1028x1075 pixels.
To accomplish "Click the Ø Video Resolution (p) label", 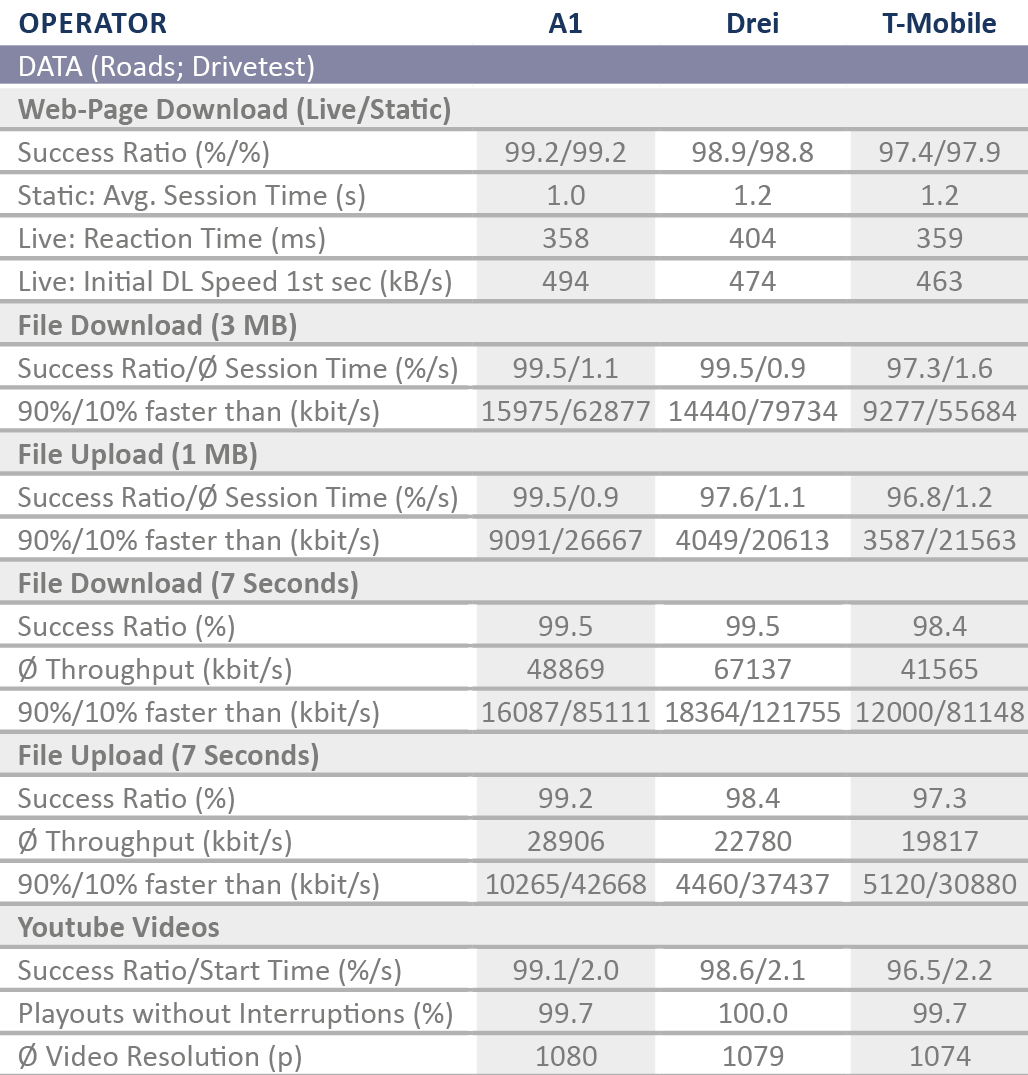I will coord(160,1057).
